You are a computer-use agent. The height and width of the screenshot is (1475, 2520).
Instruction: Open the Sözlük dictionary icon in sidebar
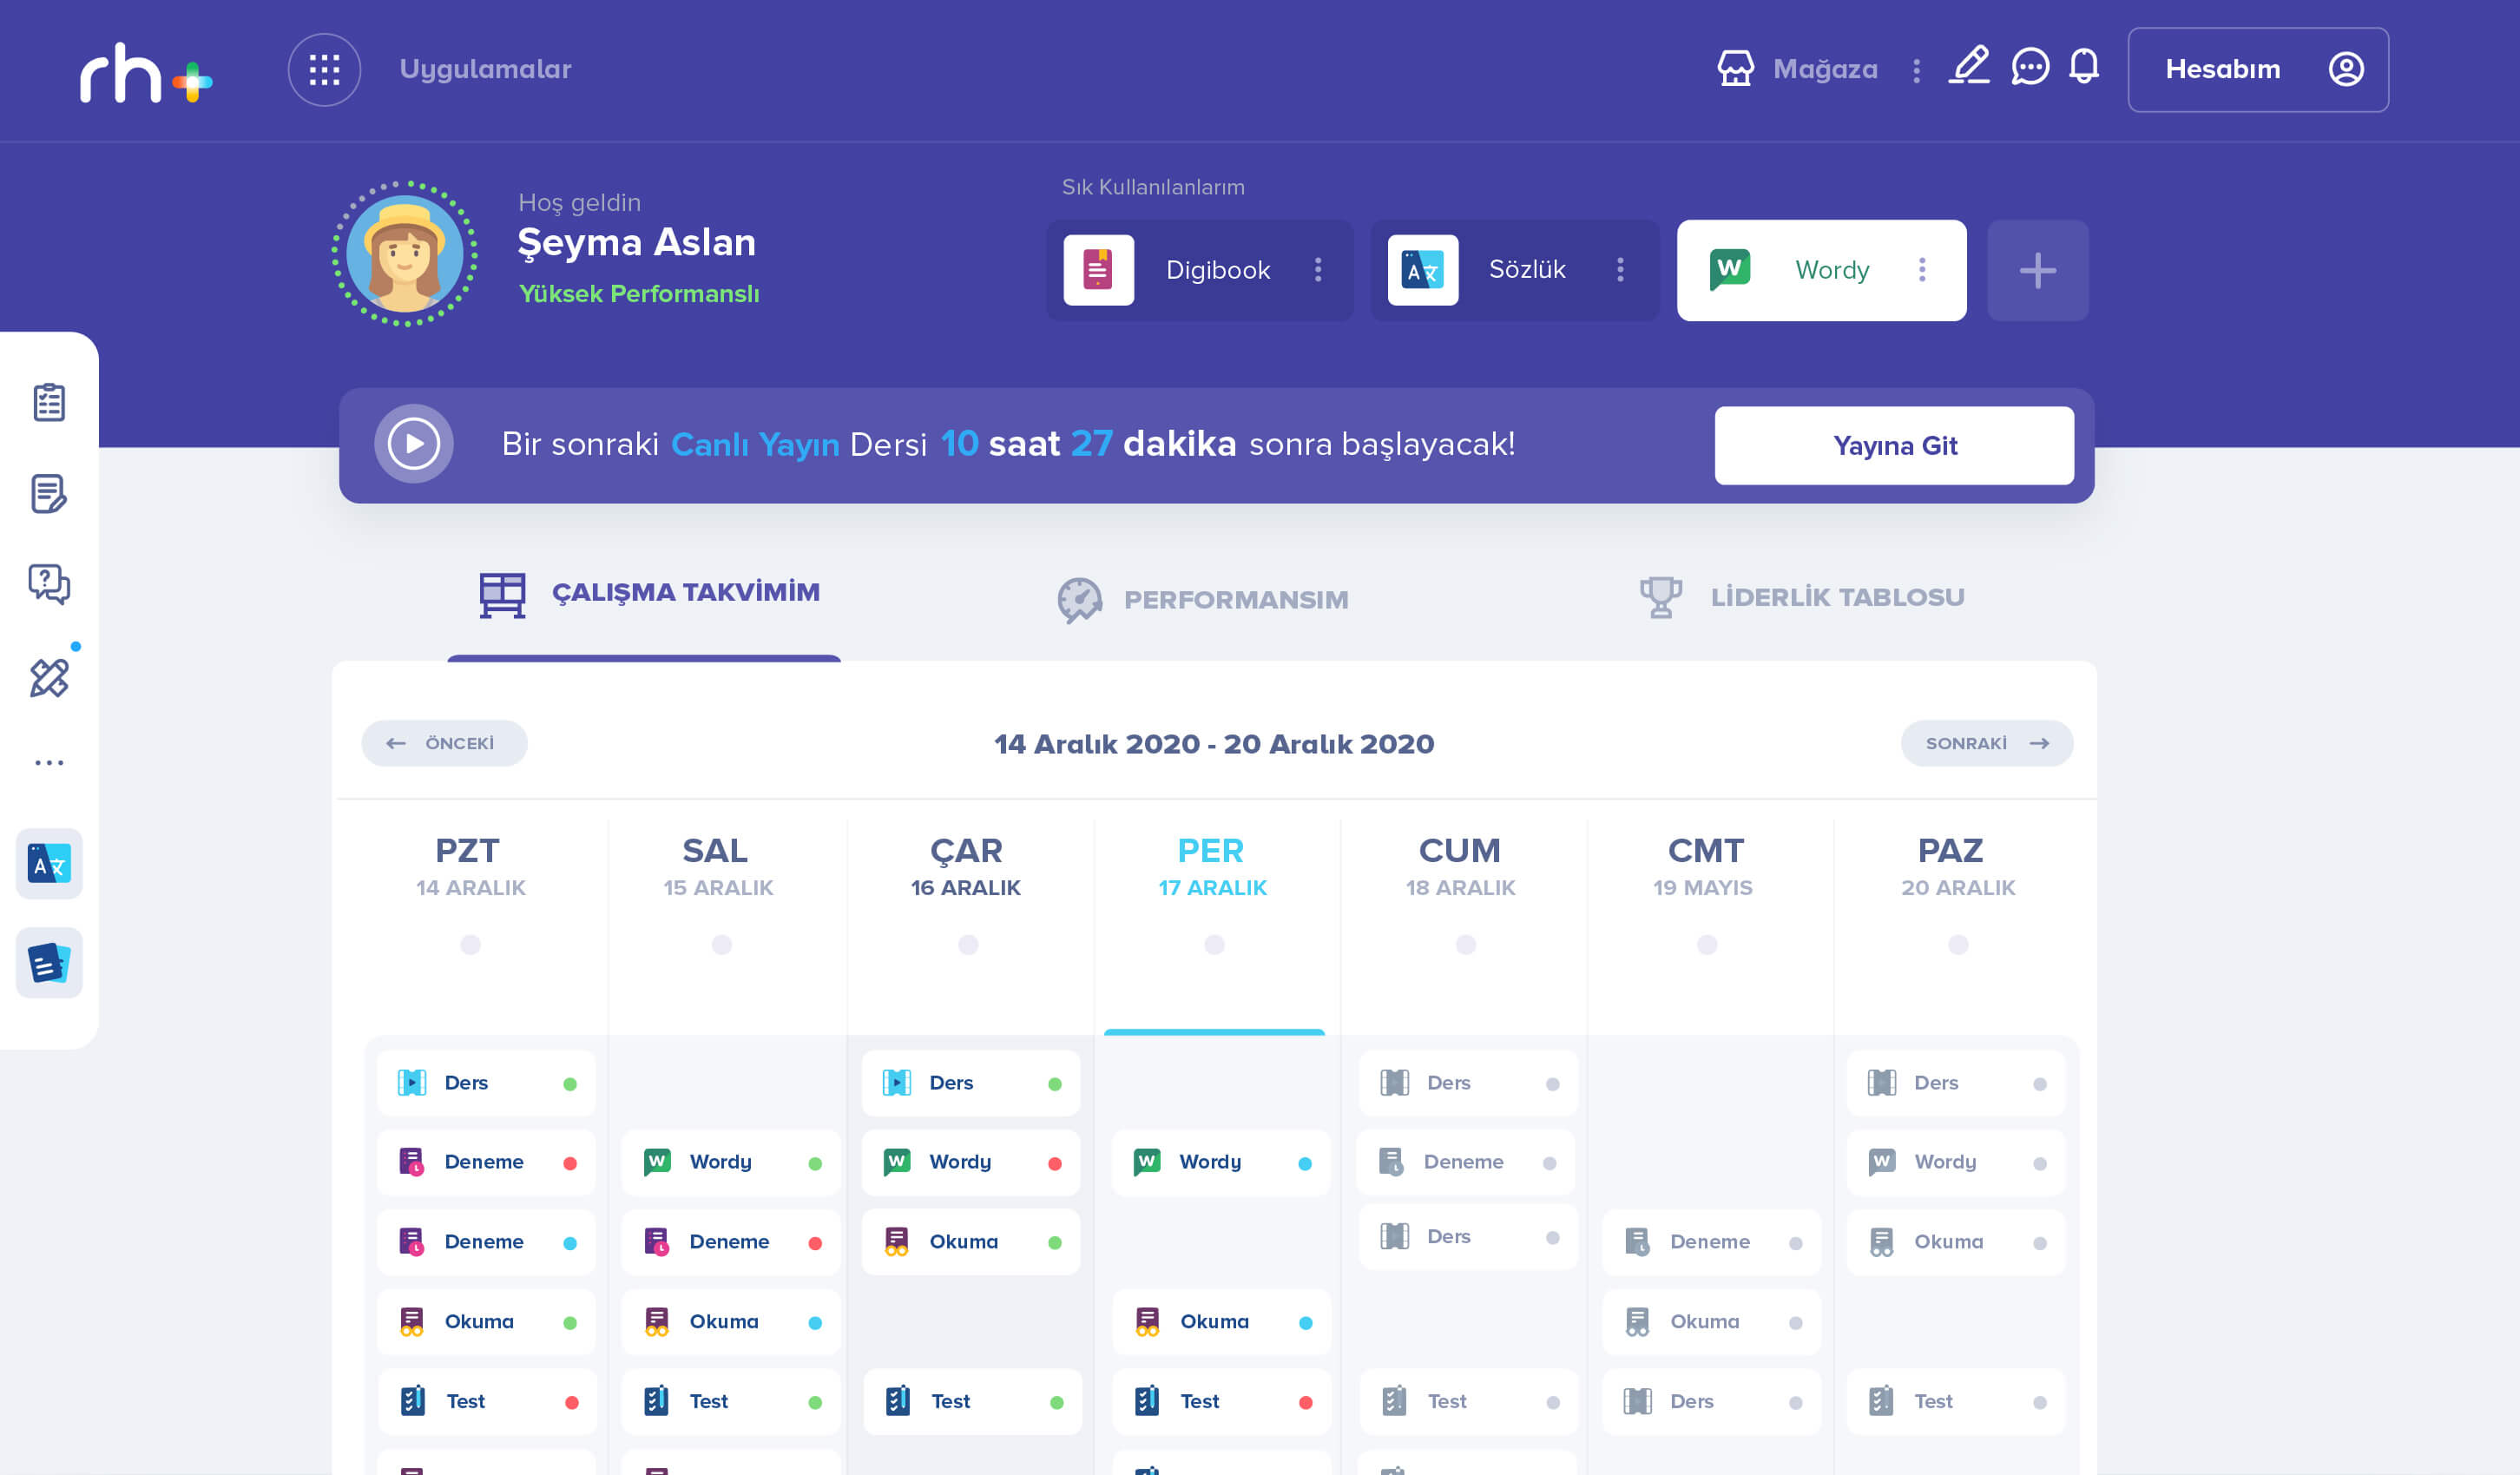pos(49,864)
